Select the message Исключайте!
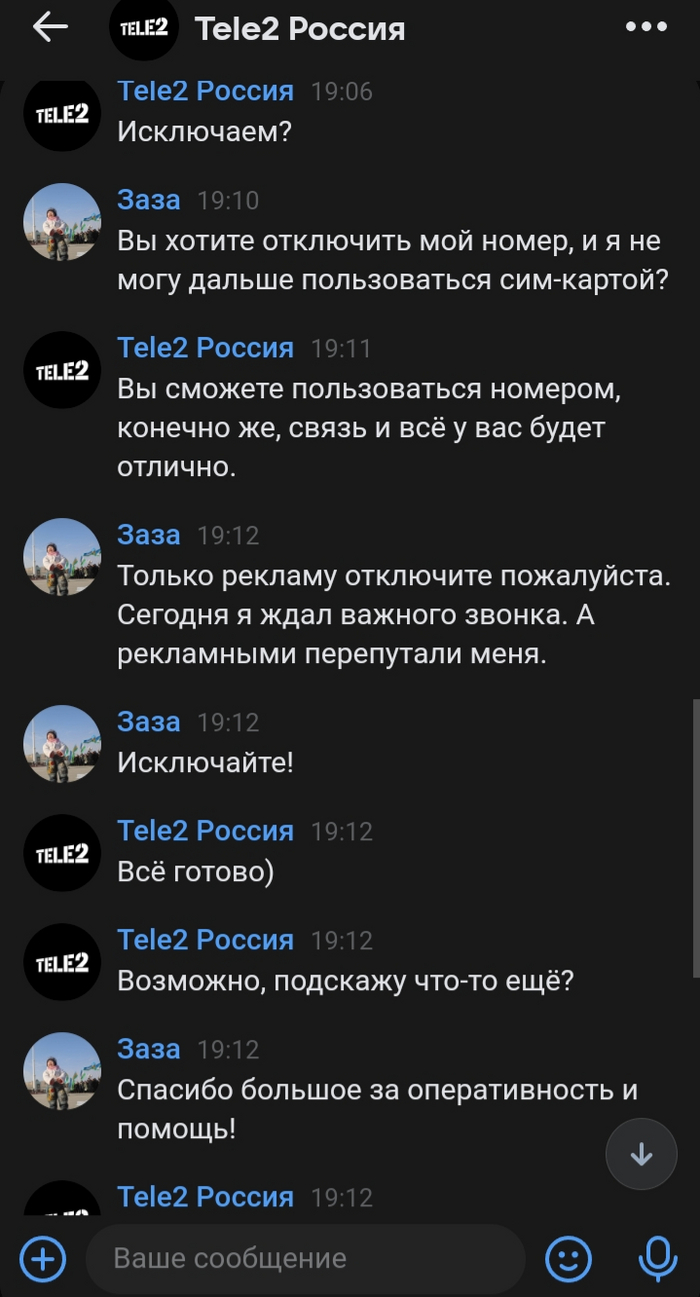Screen dimensions: 700x1297 pyautogui.click(x=206, y=763)
